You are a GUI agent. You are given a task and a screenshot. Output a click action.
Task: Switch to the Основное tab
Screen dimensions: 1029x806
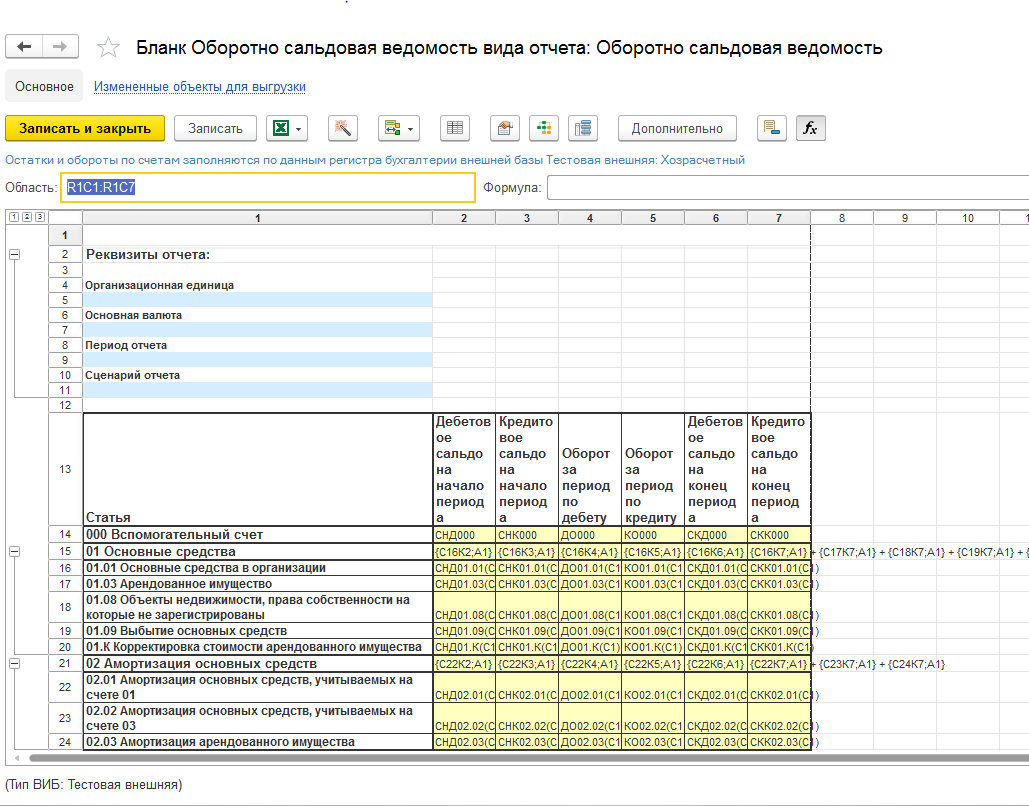pyautogui.click(x=45, y=87)
